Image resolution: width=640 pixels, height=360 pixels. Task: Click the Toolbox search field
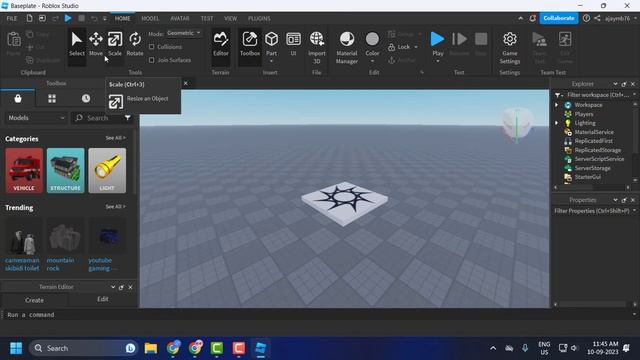[x=98, y=118]
